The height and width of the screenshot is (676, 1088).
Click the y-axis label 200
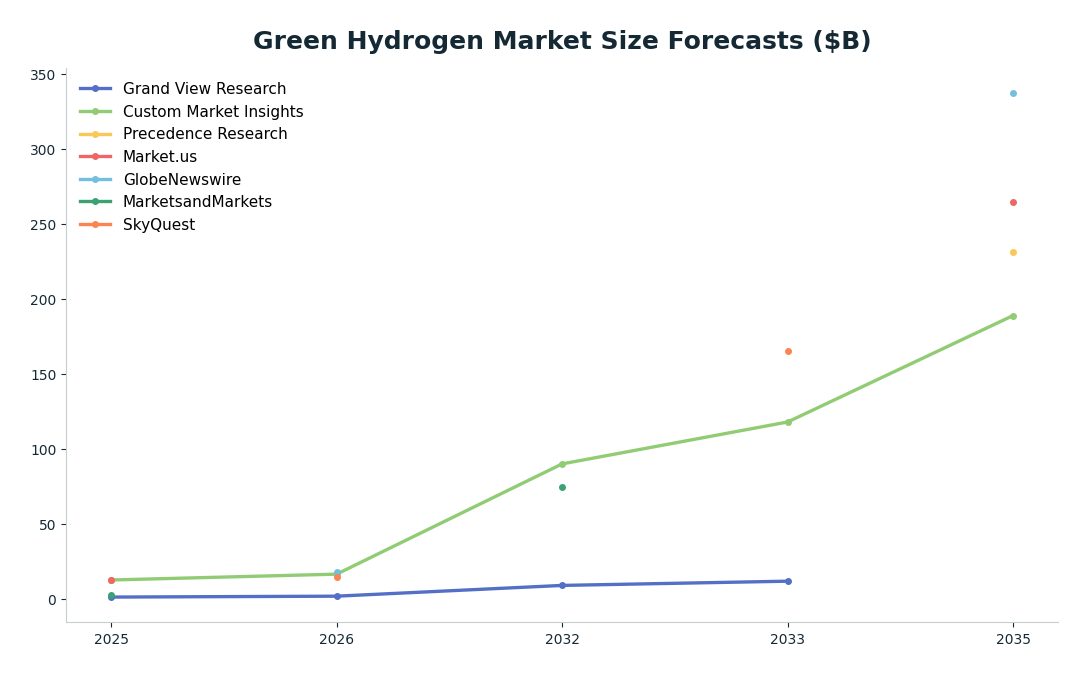coord(43,300)
